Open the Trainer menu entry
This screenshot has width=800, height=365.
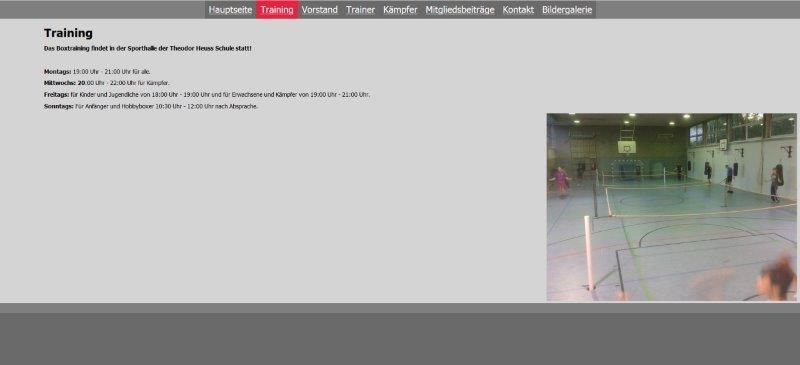(x=360, y=10)
